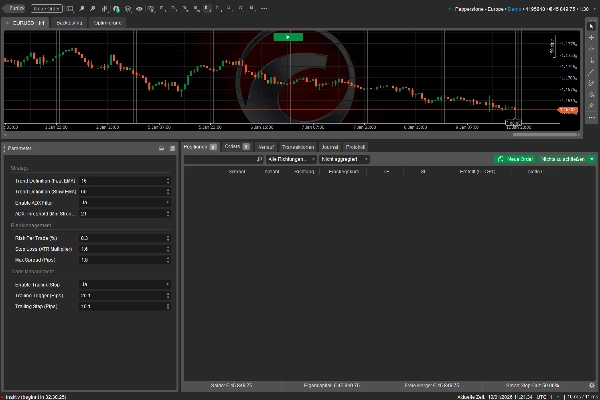Image resolution: width=600 pixels, height=400 pixels.
Task: Adjust the Trailing Stop (Pips) stepper
Action: pos(168,306)
